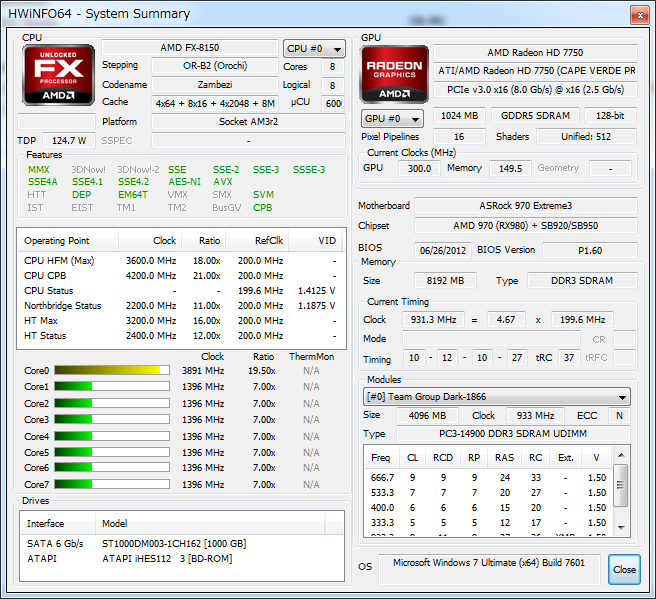Viewport: 656px width, 599px height.
Task: Click the memory clock 931.3 MHz field
Action: coord(433,320)
